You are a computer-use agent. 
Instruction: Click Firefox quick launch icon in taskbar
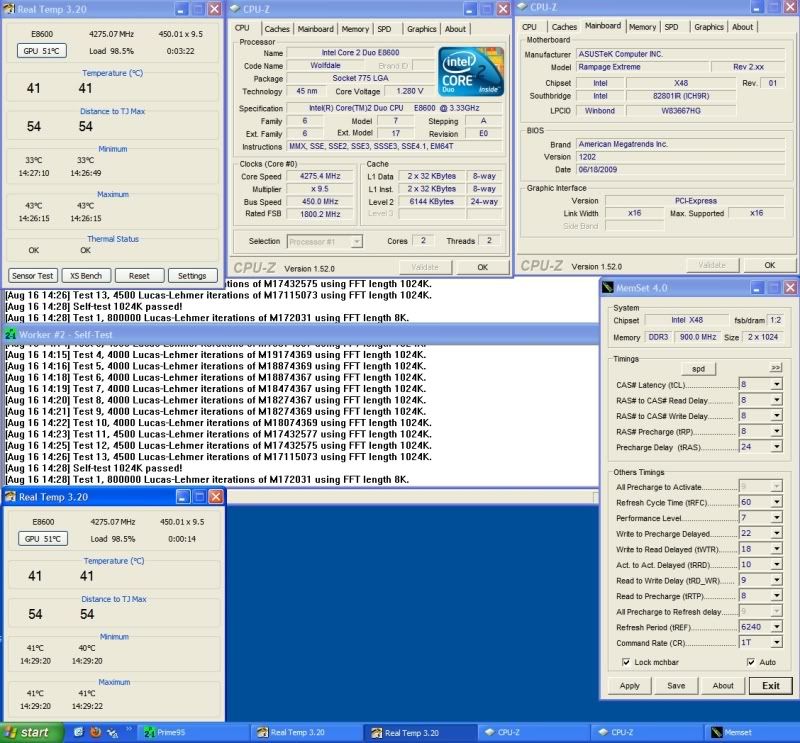(x=95, y=732)
